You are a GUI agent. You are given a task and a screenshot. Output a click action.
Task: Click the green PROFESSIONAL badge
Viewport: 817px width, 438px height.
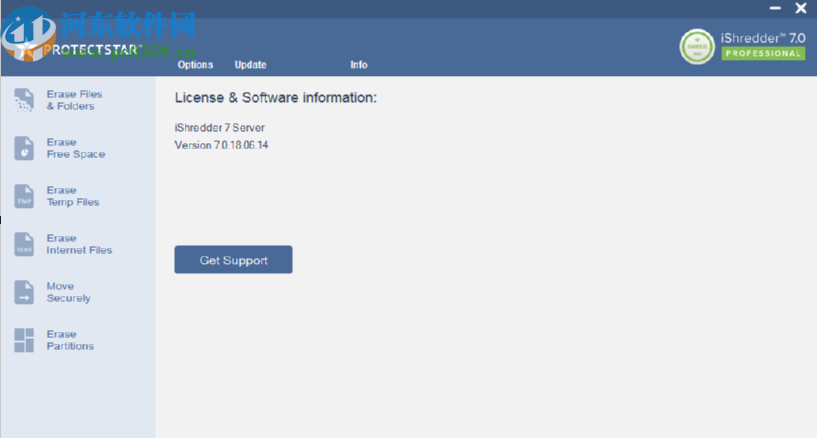coord(763,53)
